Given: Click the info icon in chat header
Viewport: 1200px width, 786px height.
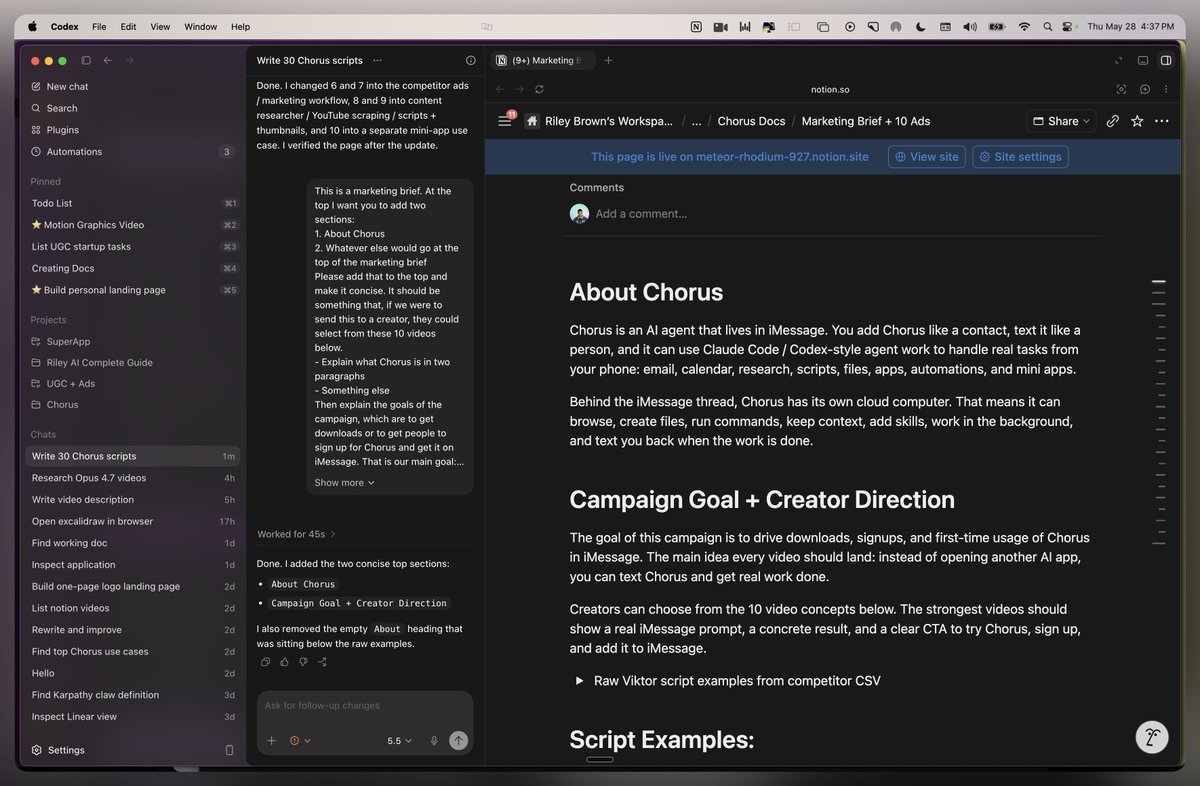Looking at the screenshot, I should (471, 61).
